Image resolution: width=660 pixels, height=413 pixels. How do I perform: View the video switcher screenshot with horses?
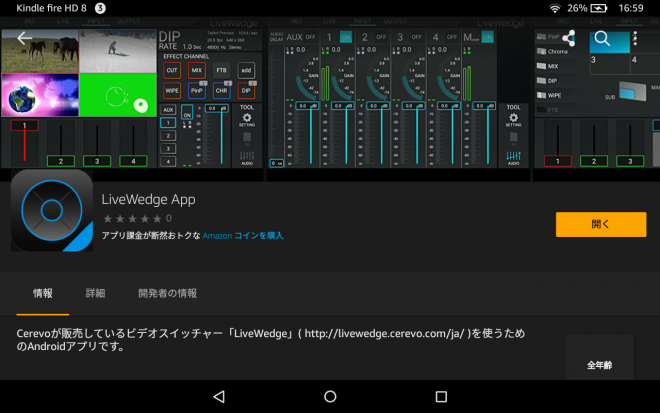(132, 99)
